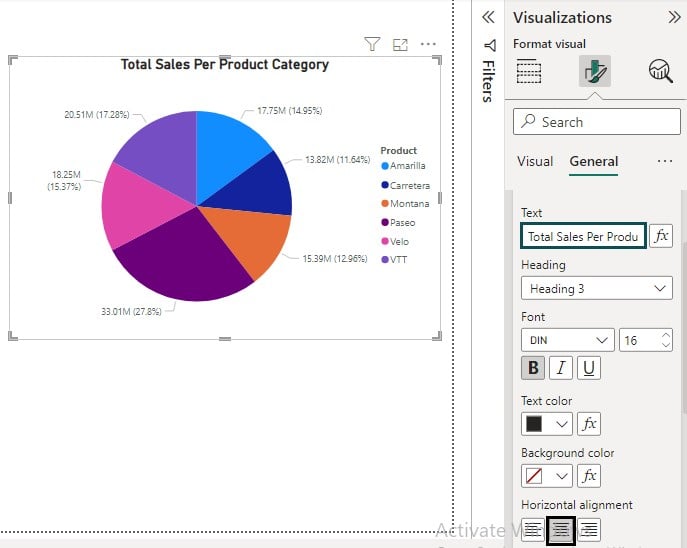This screenshot has height=548, width=687.
Task: Open fx conditional formatting for Text color
Action: tap(589, 424)
